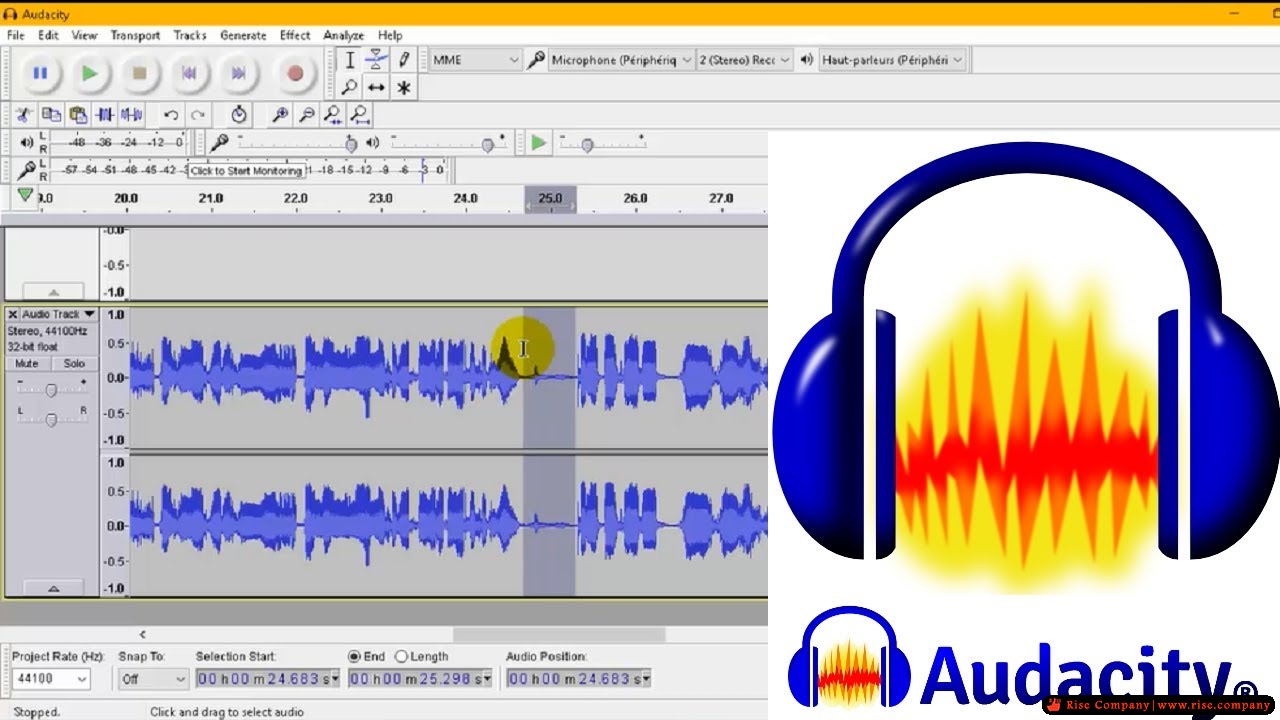This screenshot has width=1280, height=720.
Task: Select the Selection (I-beam) tool
Action: pos(349,60)
